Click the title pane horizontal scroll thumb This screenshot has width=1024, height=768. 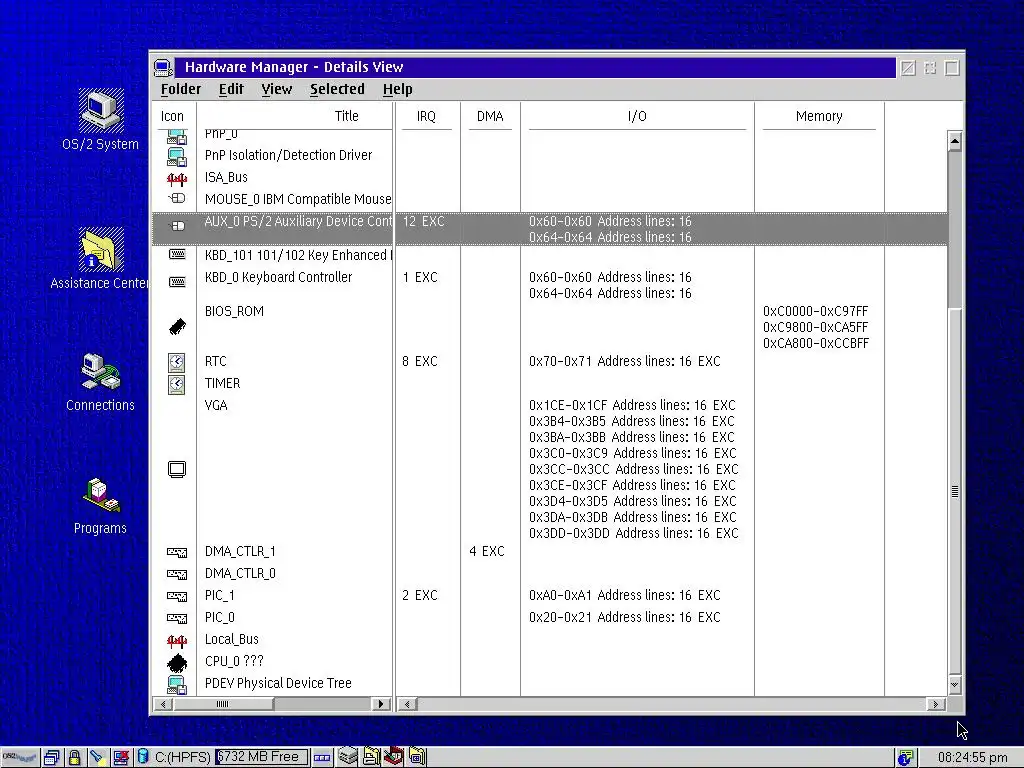click(223, 704)
